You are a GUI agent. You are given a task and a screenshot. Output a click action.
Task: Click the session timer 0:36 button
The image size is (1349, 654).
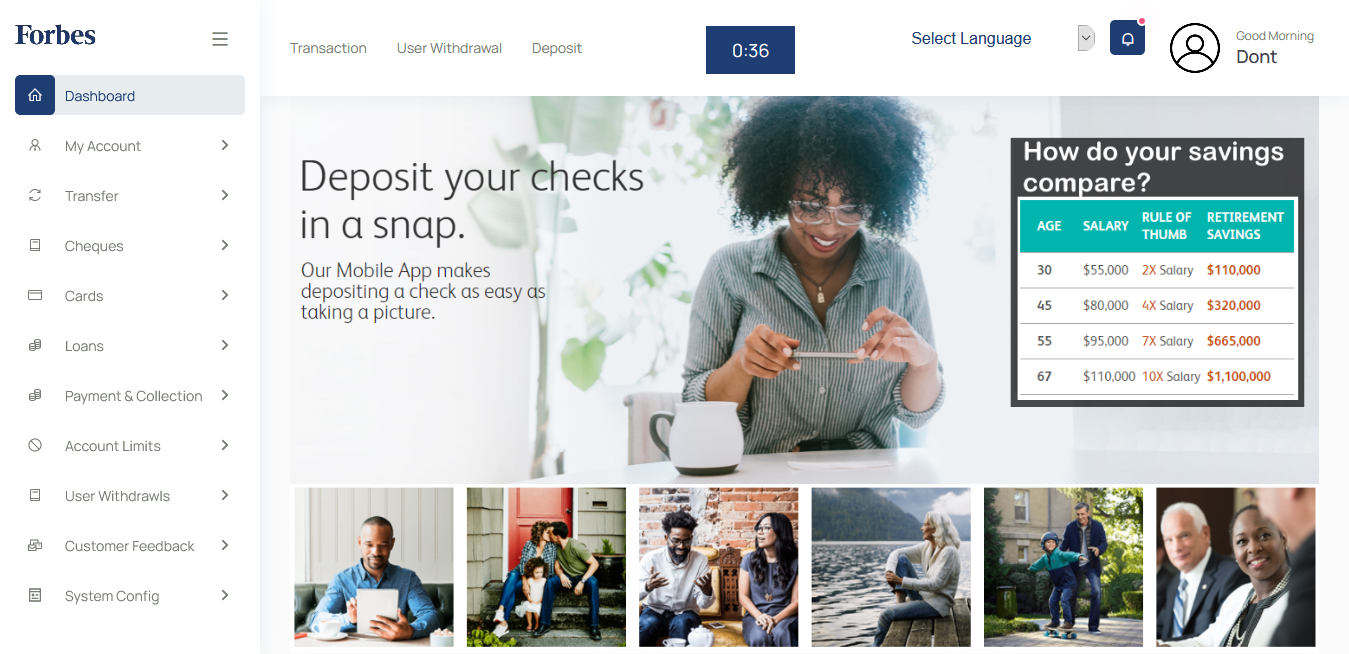750,50
